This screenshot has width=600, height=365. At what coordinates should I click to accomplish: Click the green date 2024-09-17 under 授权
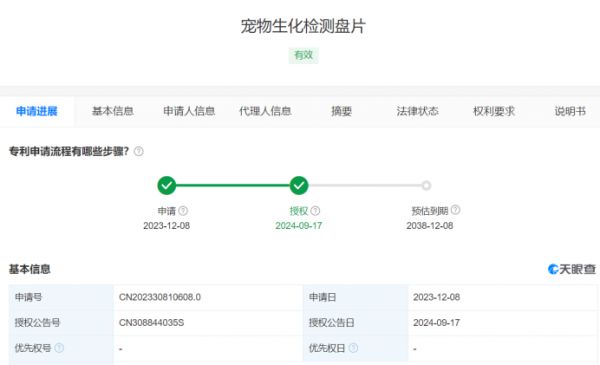pyautogui.click(x=298, y=226)
